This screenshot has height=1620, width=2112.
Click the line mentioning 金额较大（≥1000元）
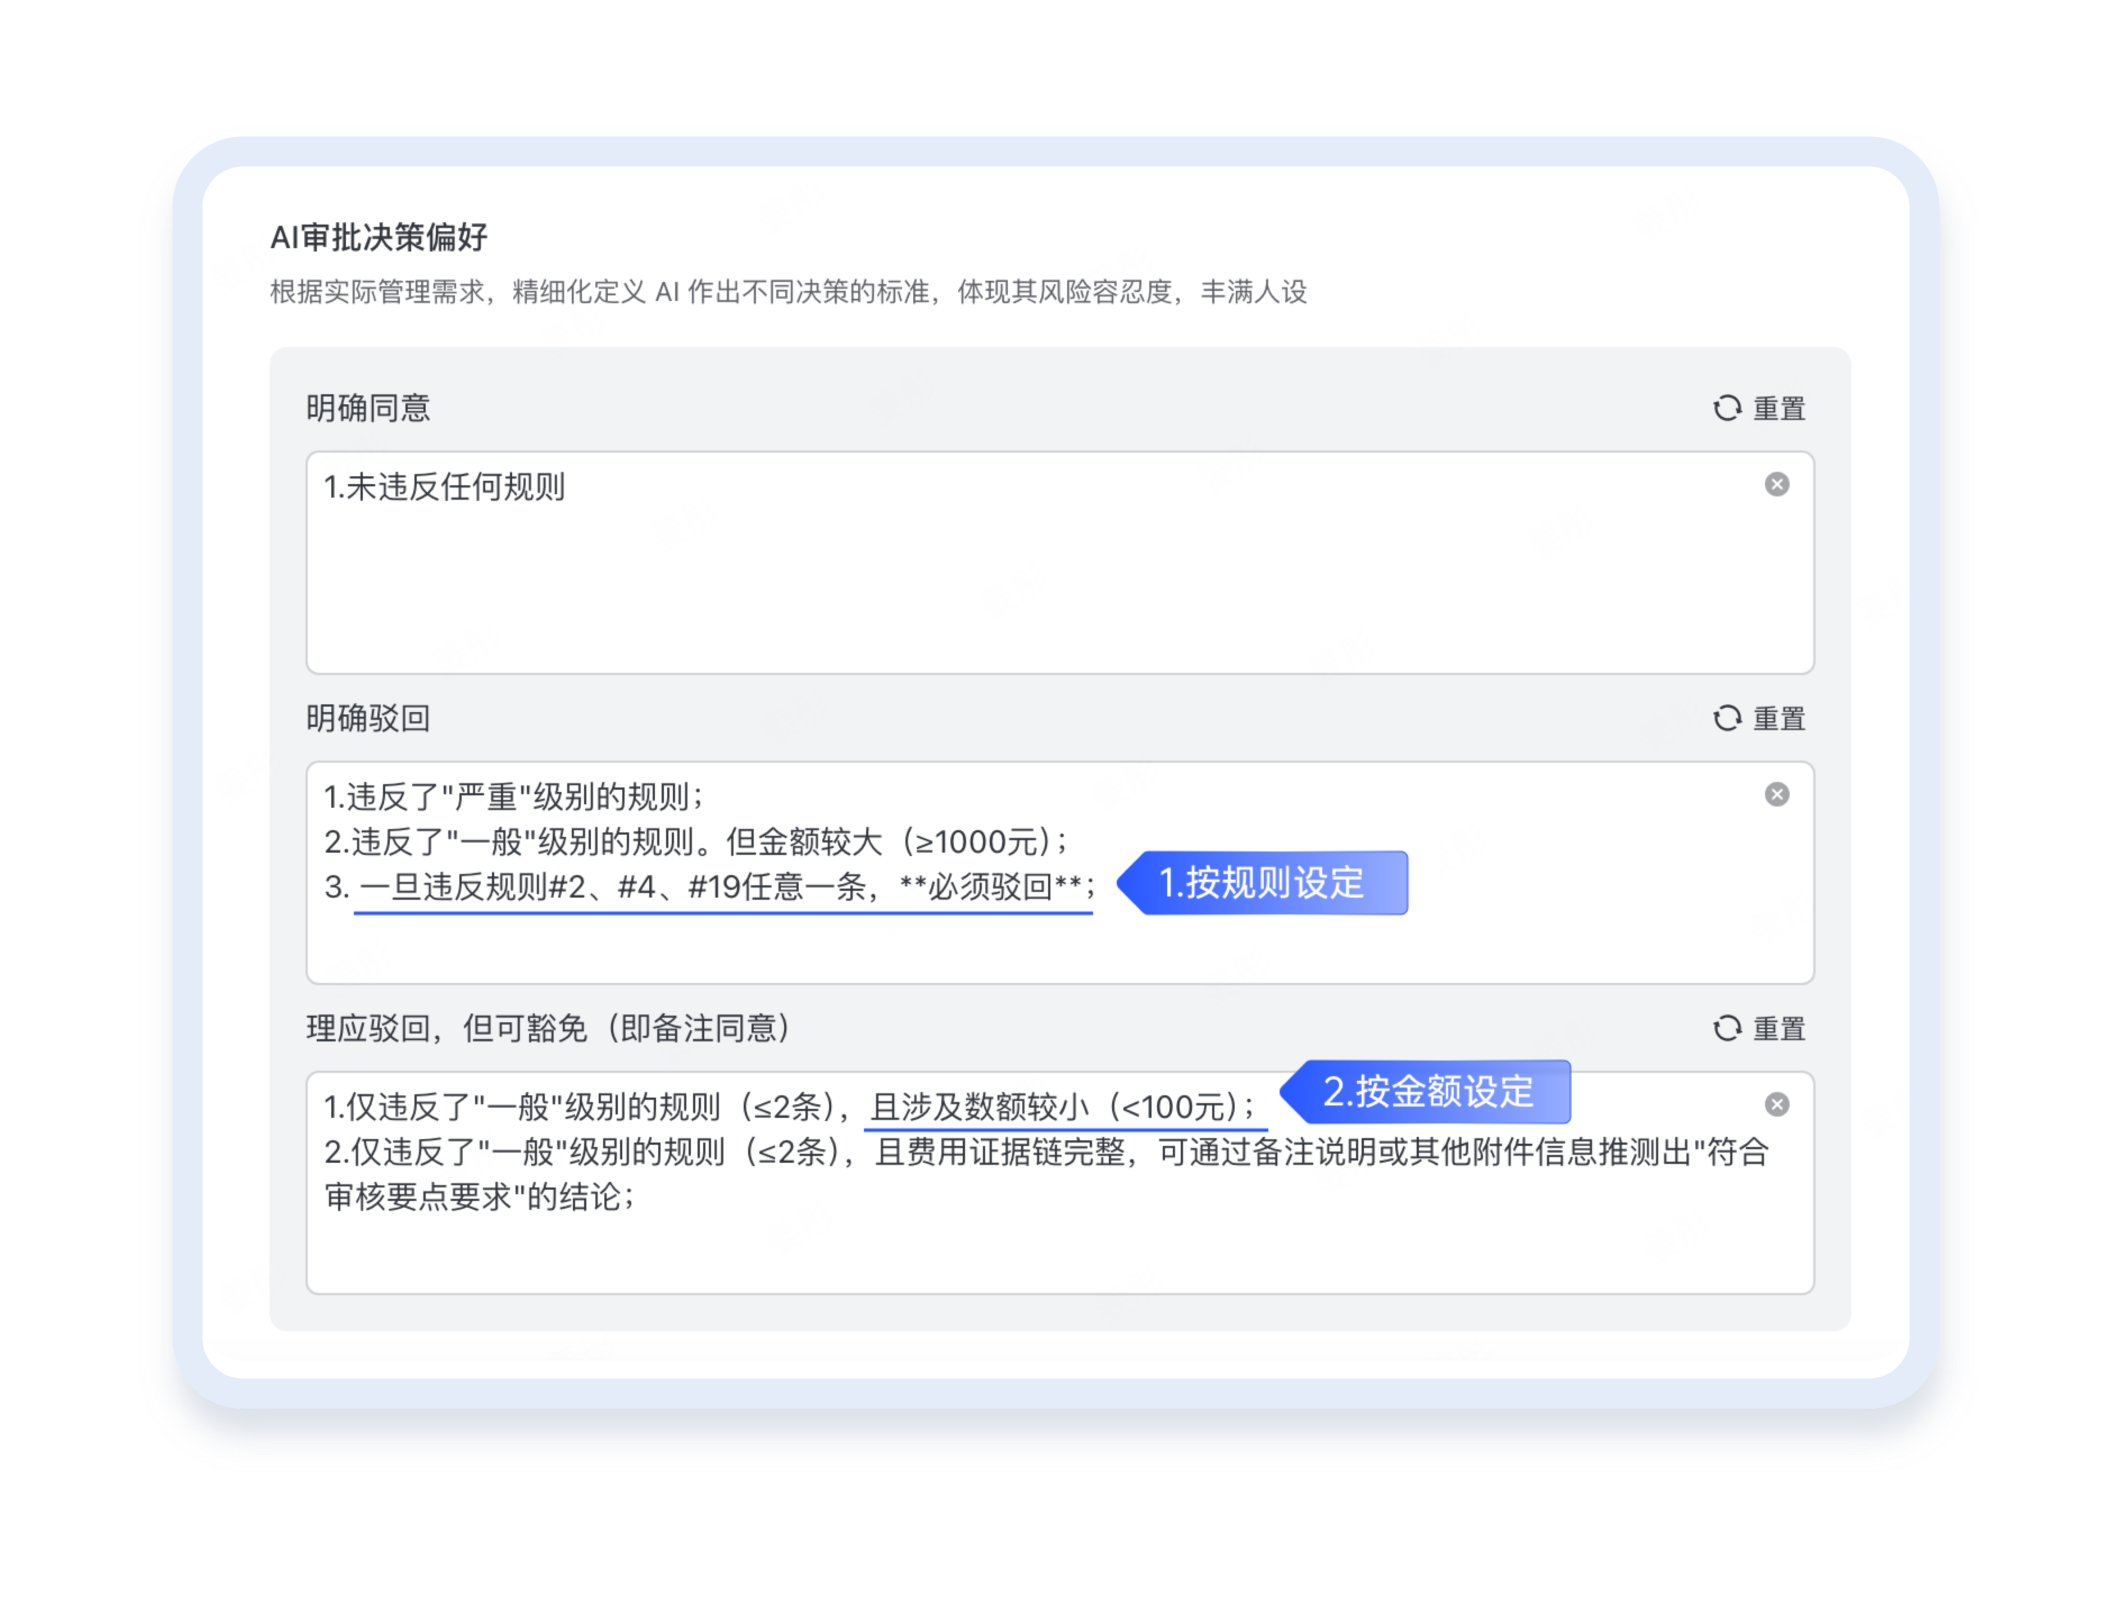[696, 842]
